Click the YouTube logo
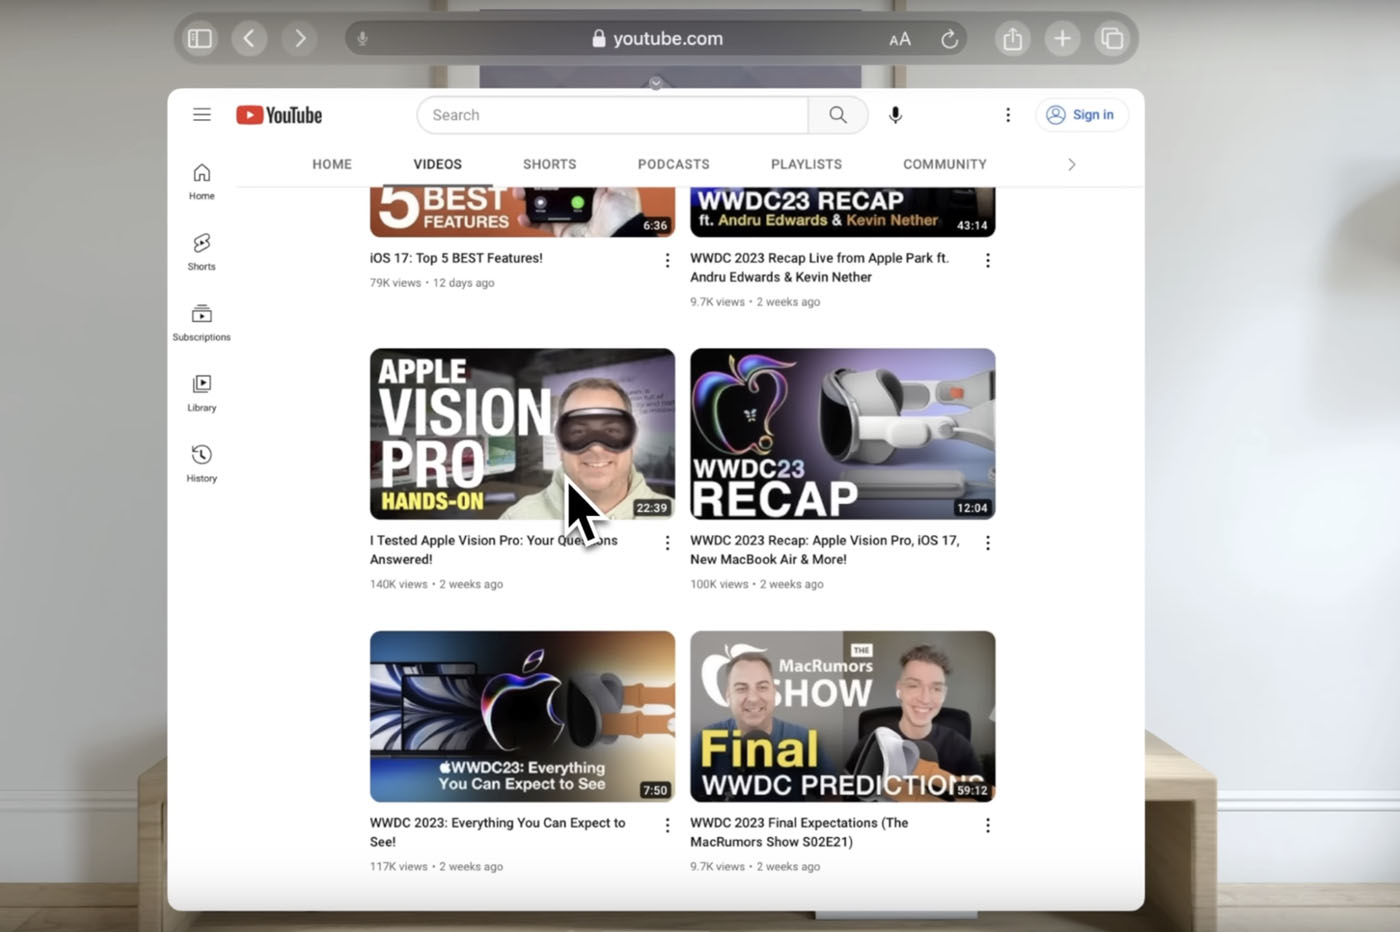 [279, 115]
